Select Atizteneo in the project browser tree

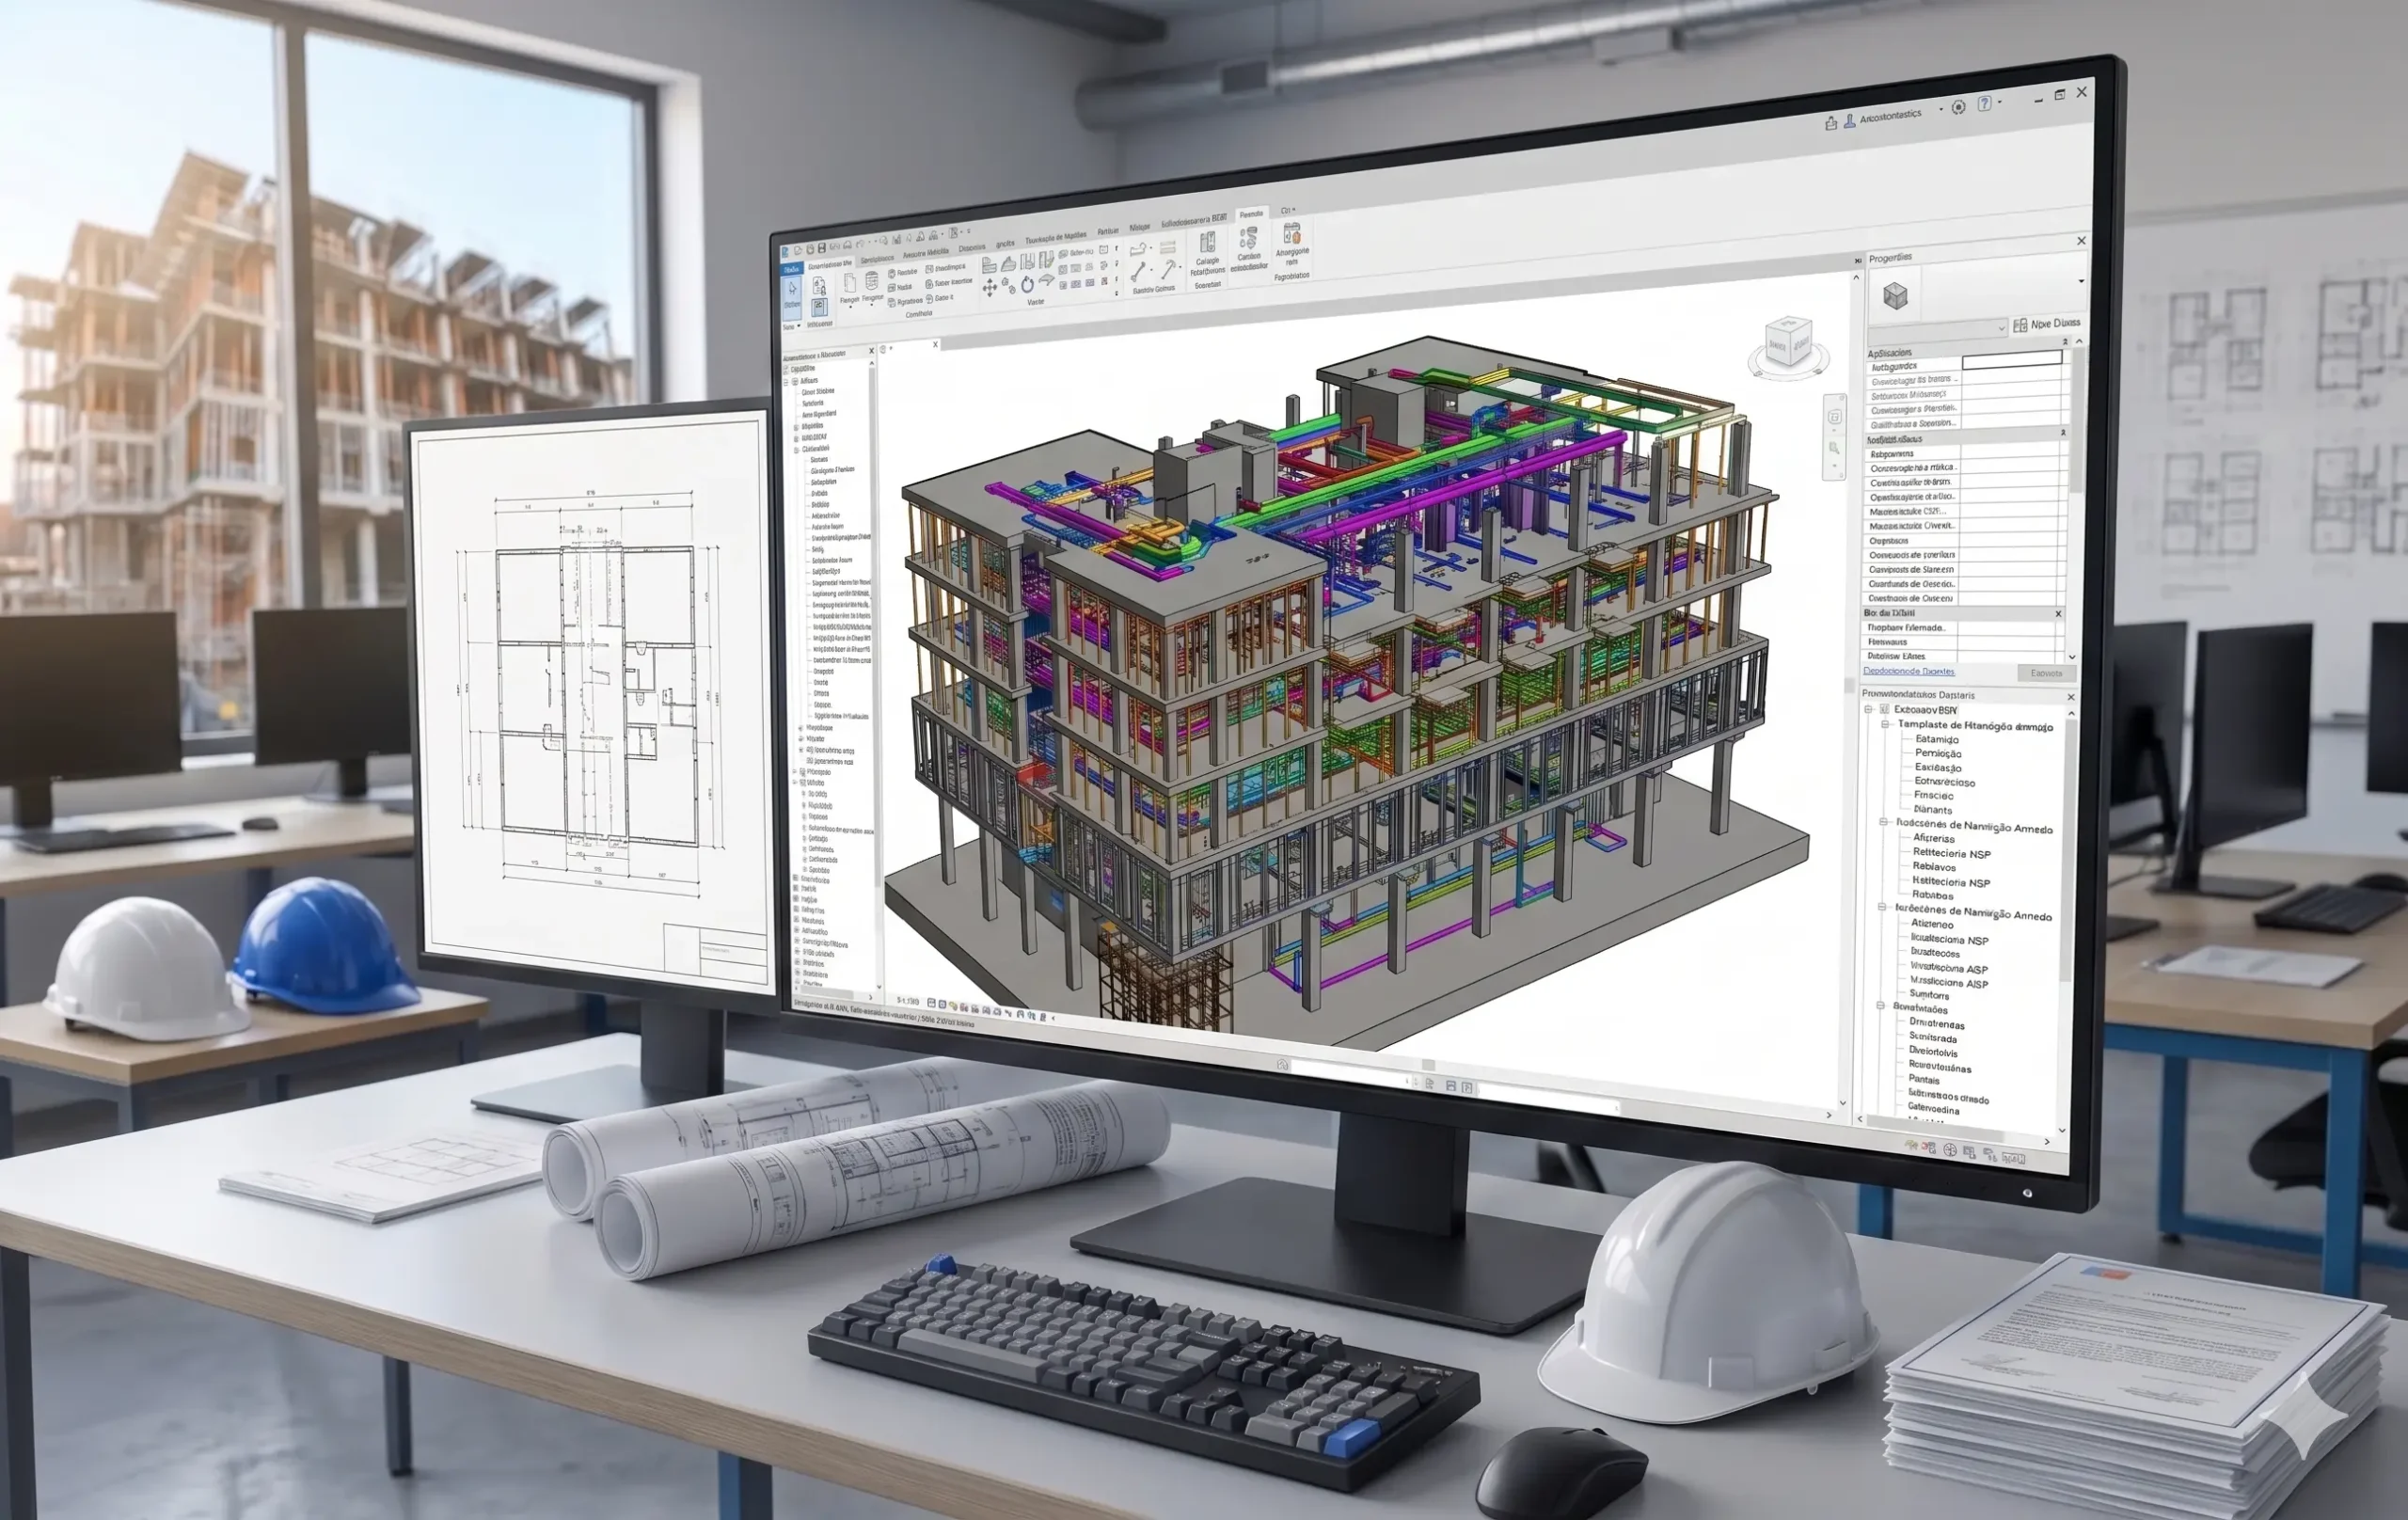click(x=1933, y=925)
